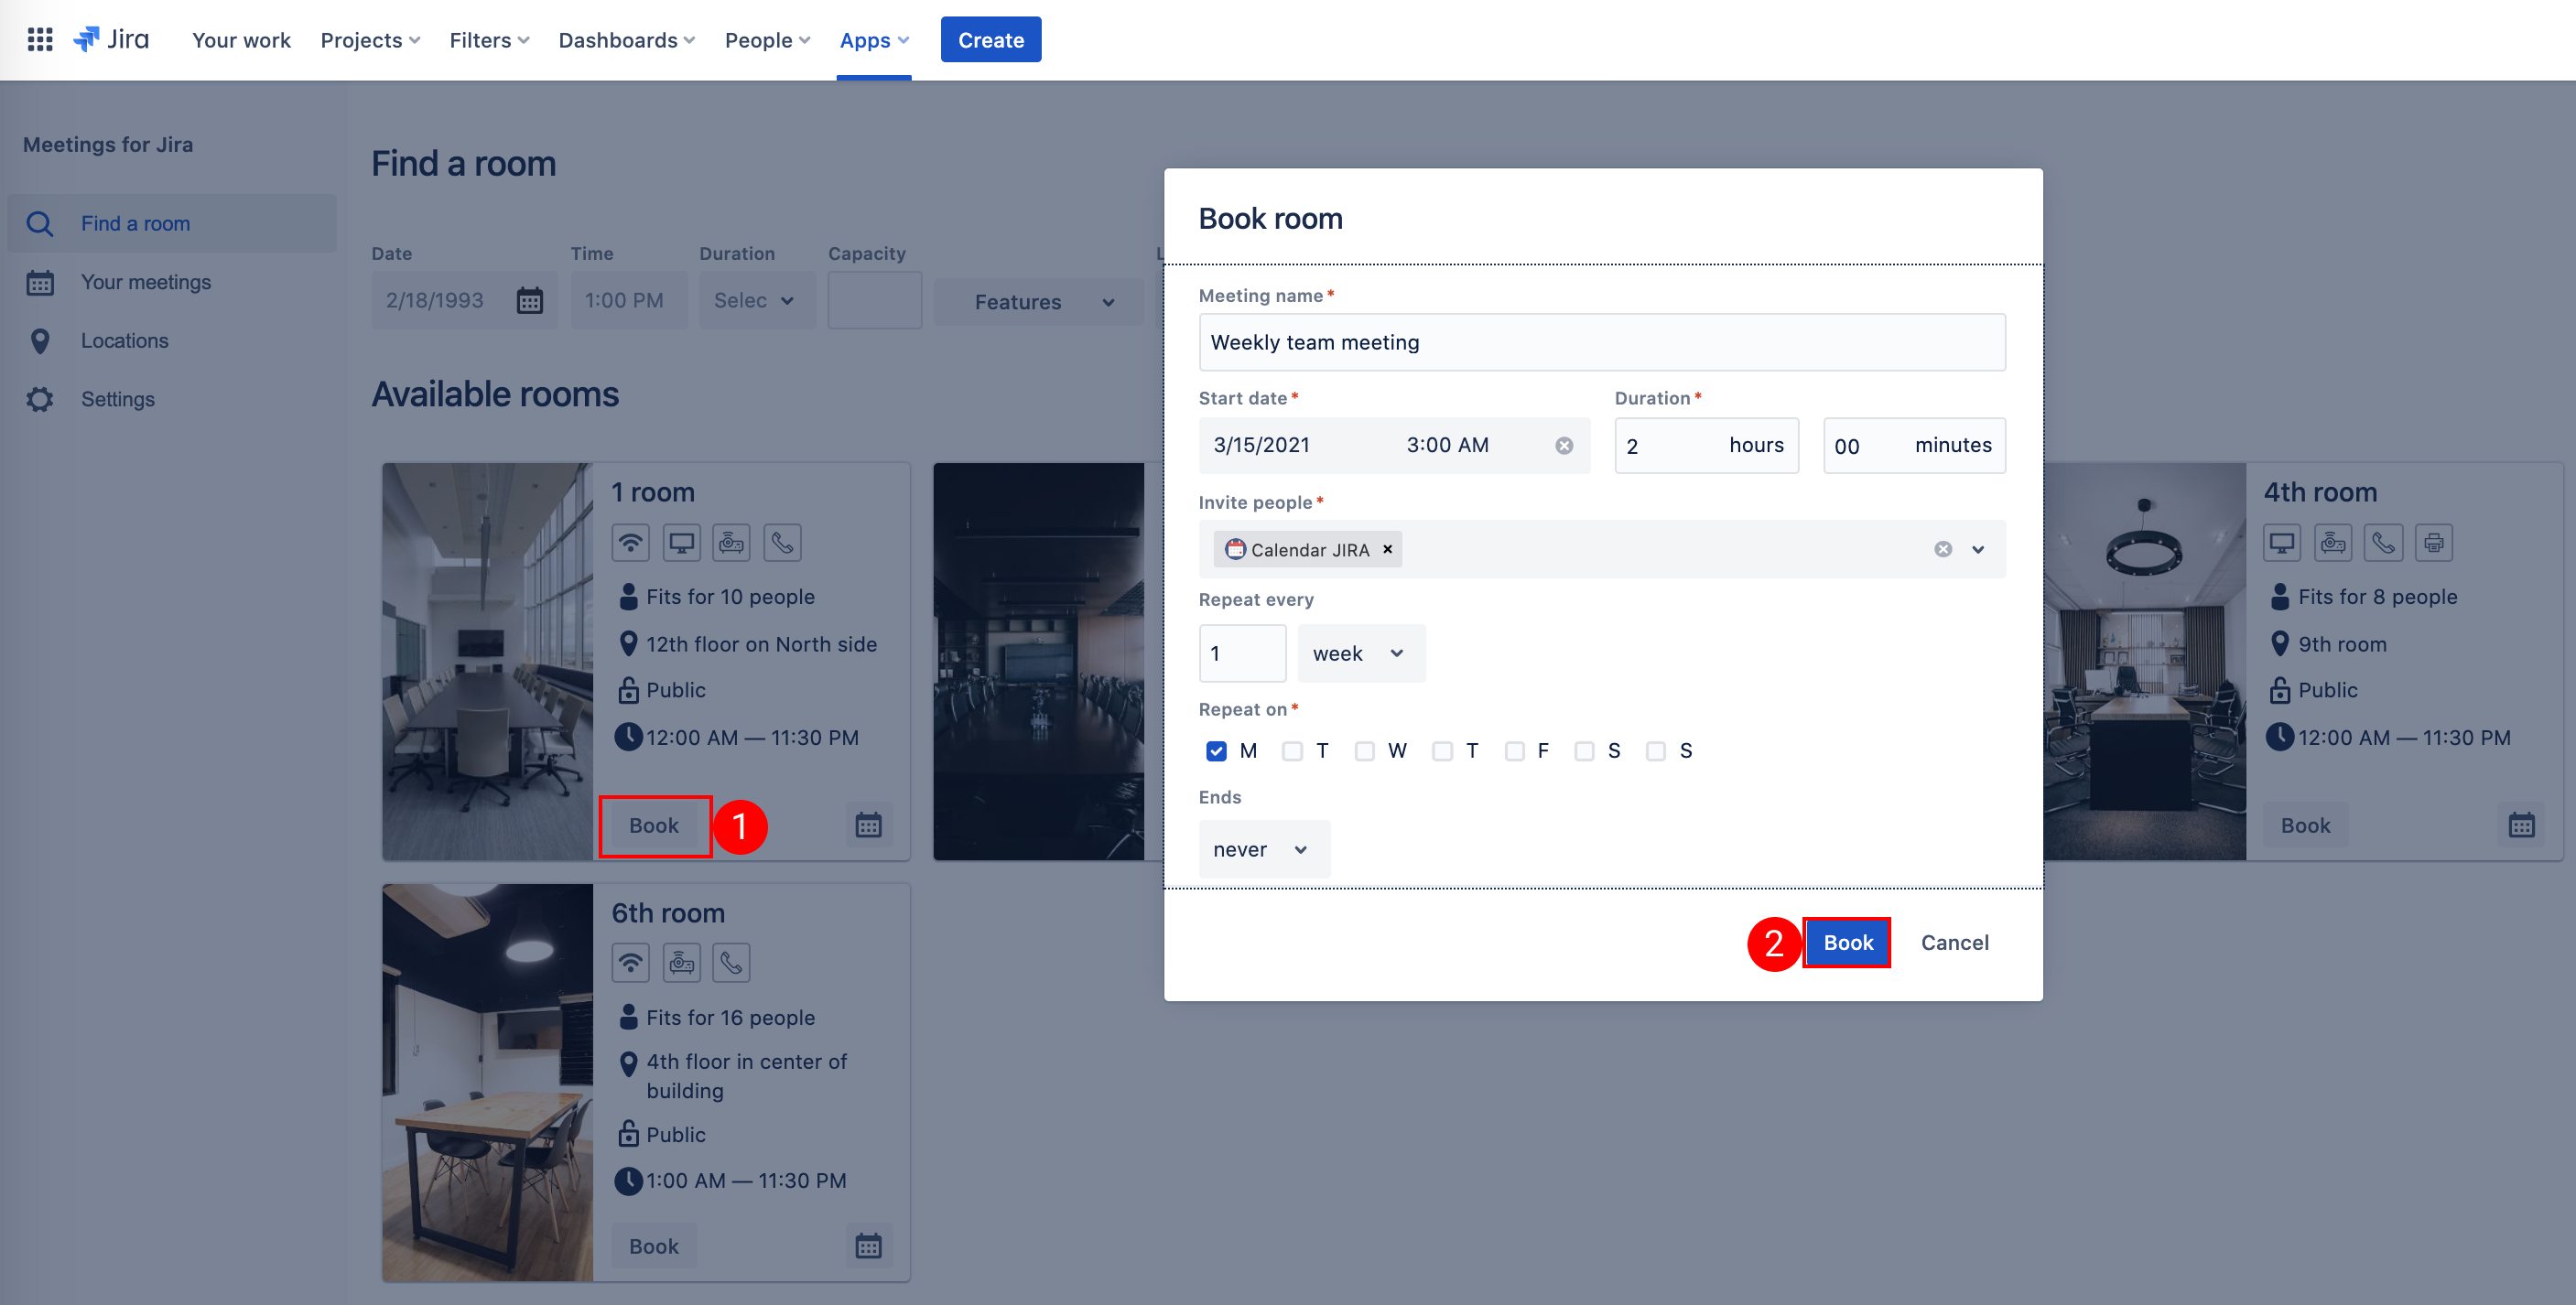The height and width of the screenshot is (1305, 2576).
Task: Click Book on the 1 room card
Action: pyautogui.click(x=654, y=825)
